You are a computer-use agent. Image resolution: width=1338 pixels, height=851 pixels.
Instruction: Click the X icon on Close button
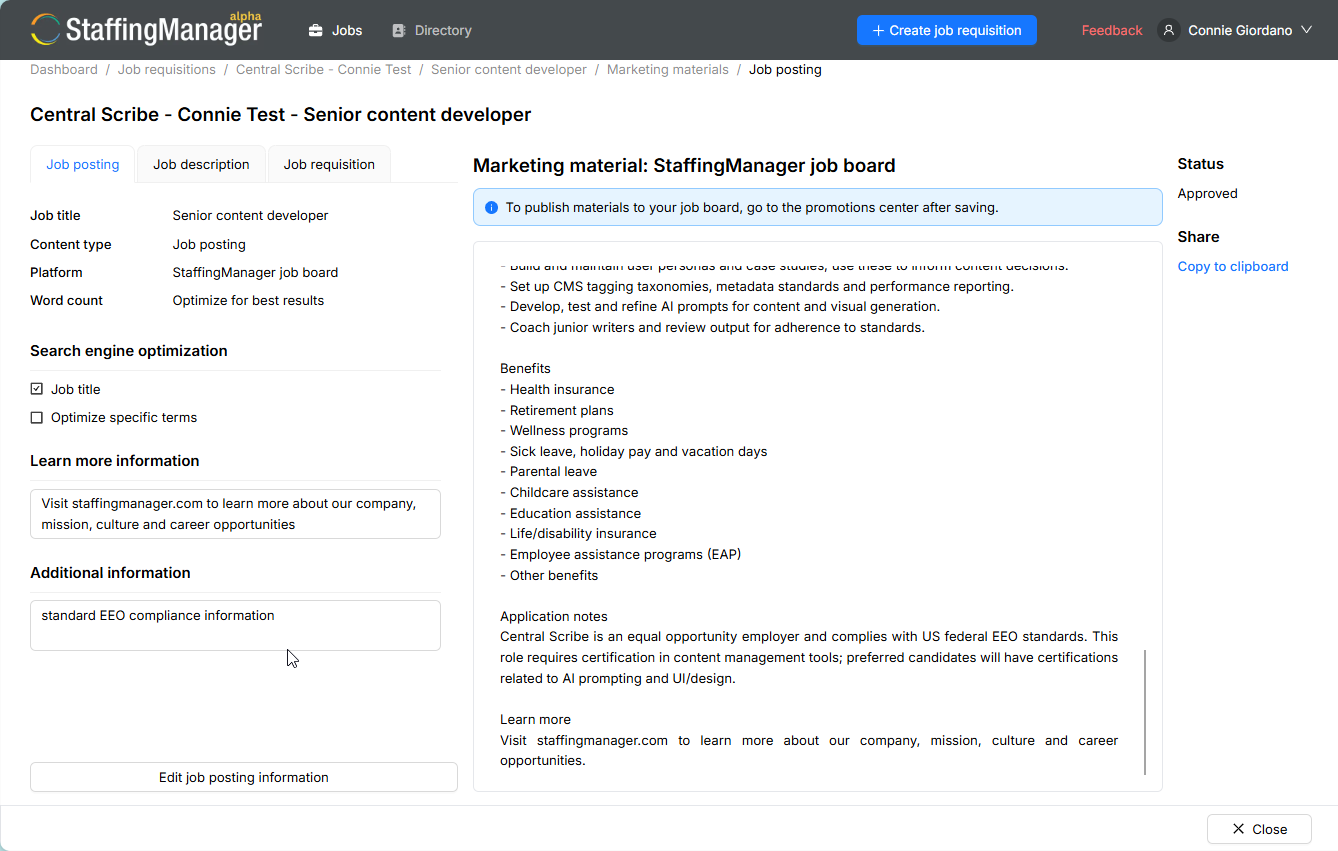(x=1238, y=829)
